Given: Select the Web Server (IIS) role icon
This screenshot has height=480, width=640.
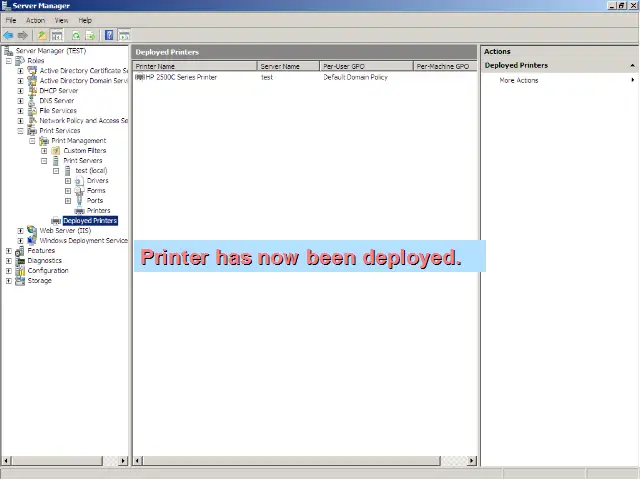Looking at the screenshot, I should tap(32, 230).
